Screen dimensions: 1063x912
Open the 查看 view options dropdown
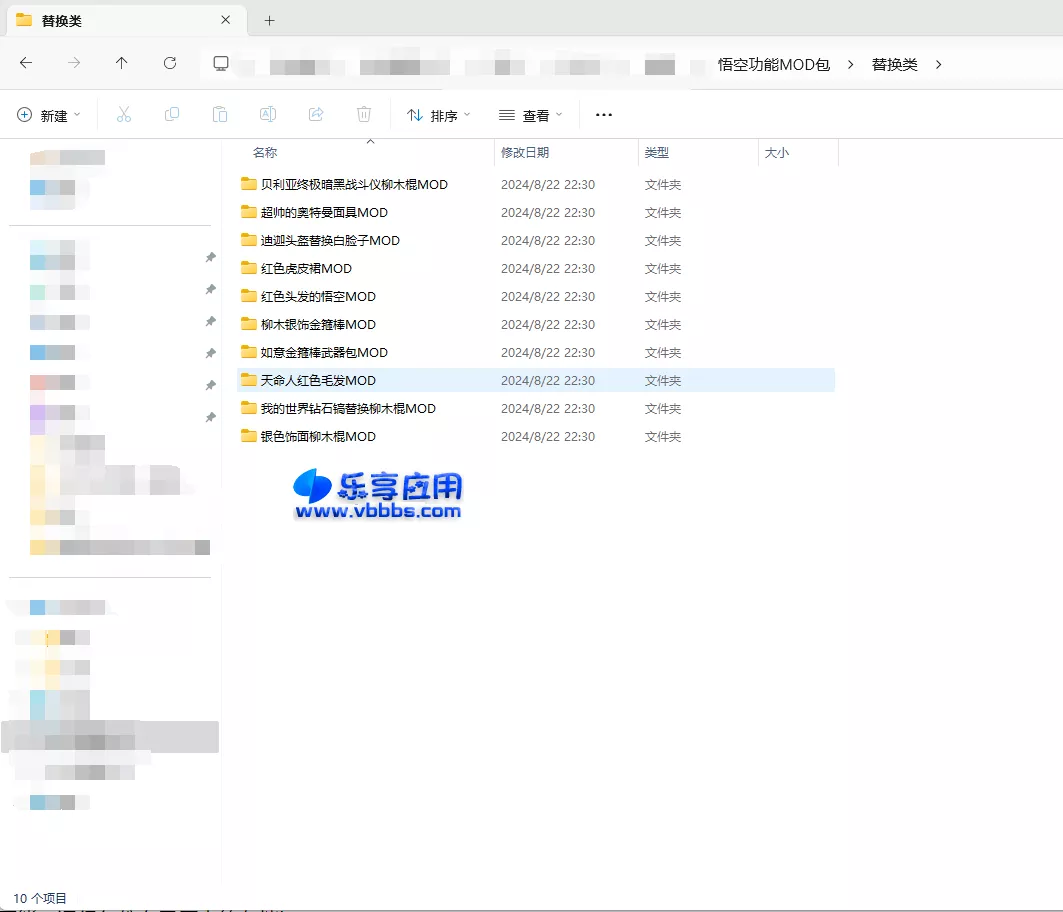tap(531, 115)
